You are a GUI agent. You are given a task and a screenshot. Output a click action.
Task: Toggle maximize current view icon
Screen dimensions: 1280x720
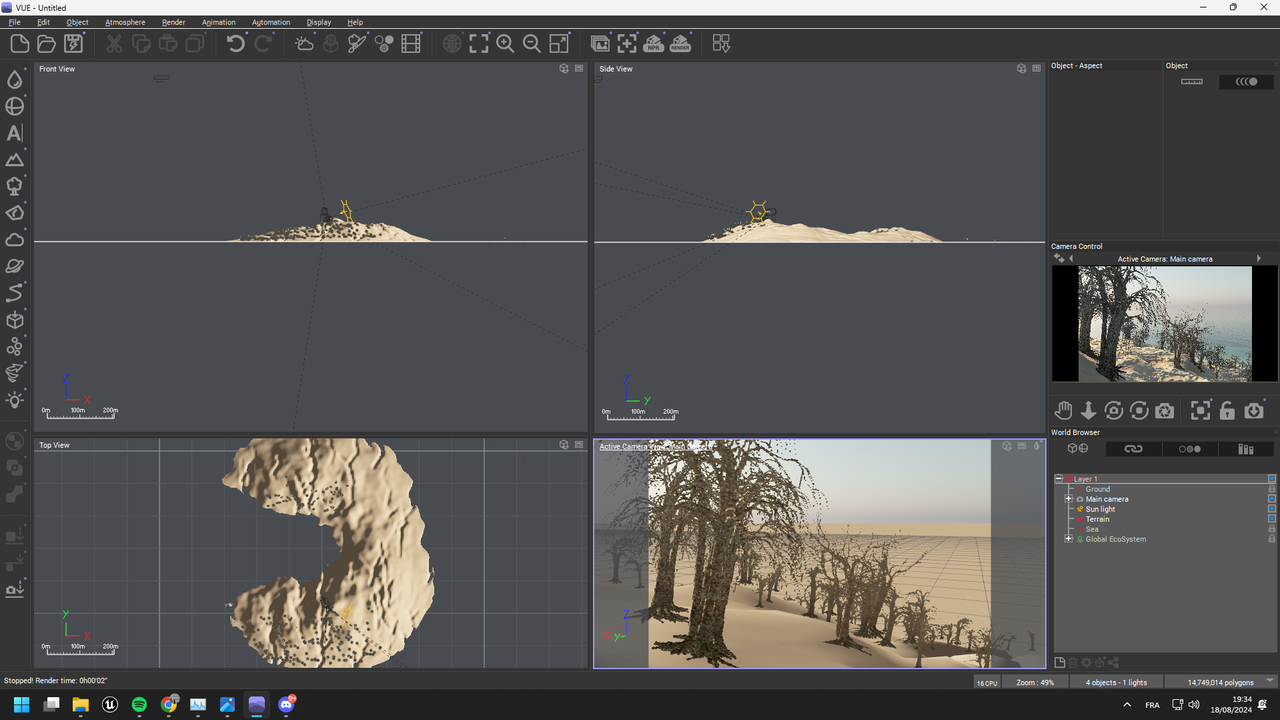coord(559,43)
